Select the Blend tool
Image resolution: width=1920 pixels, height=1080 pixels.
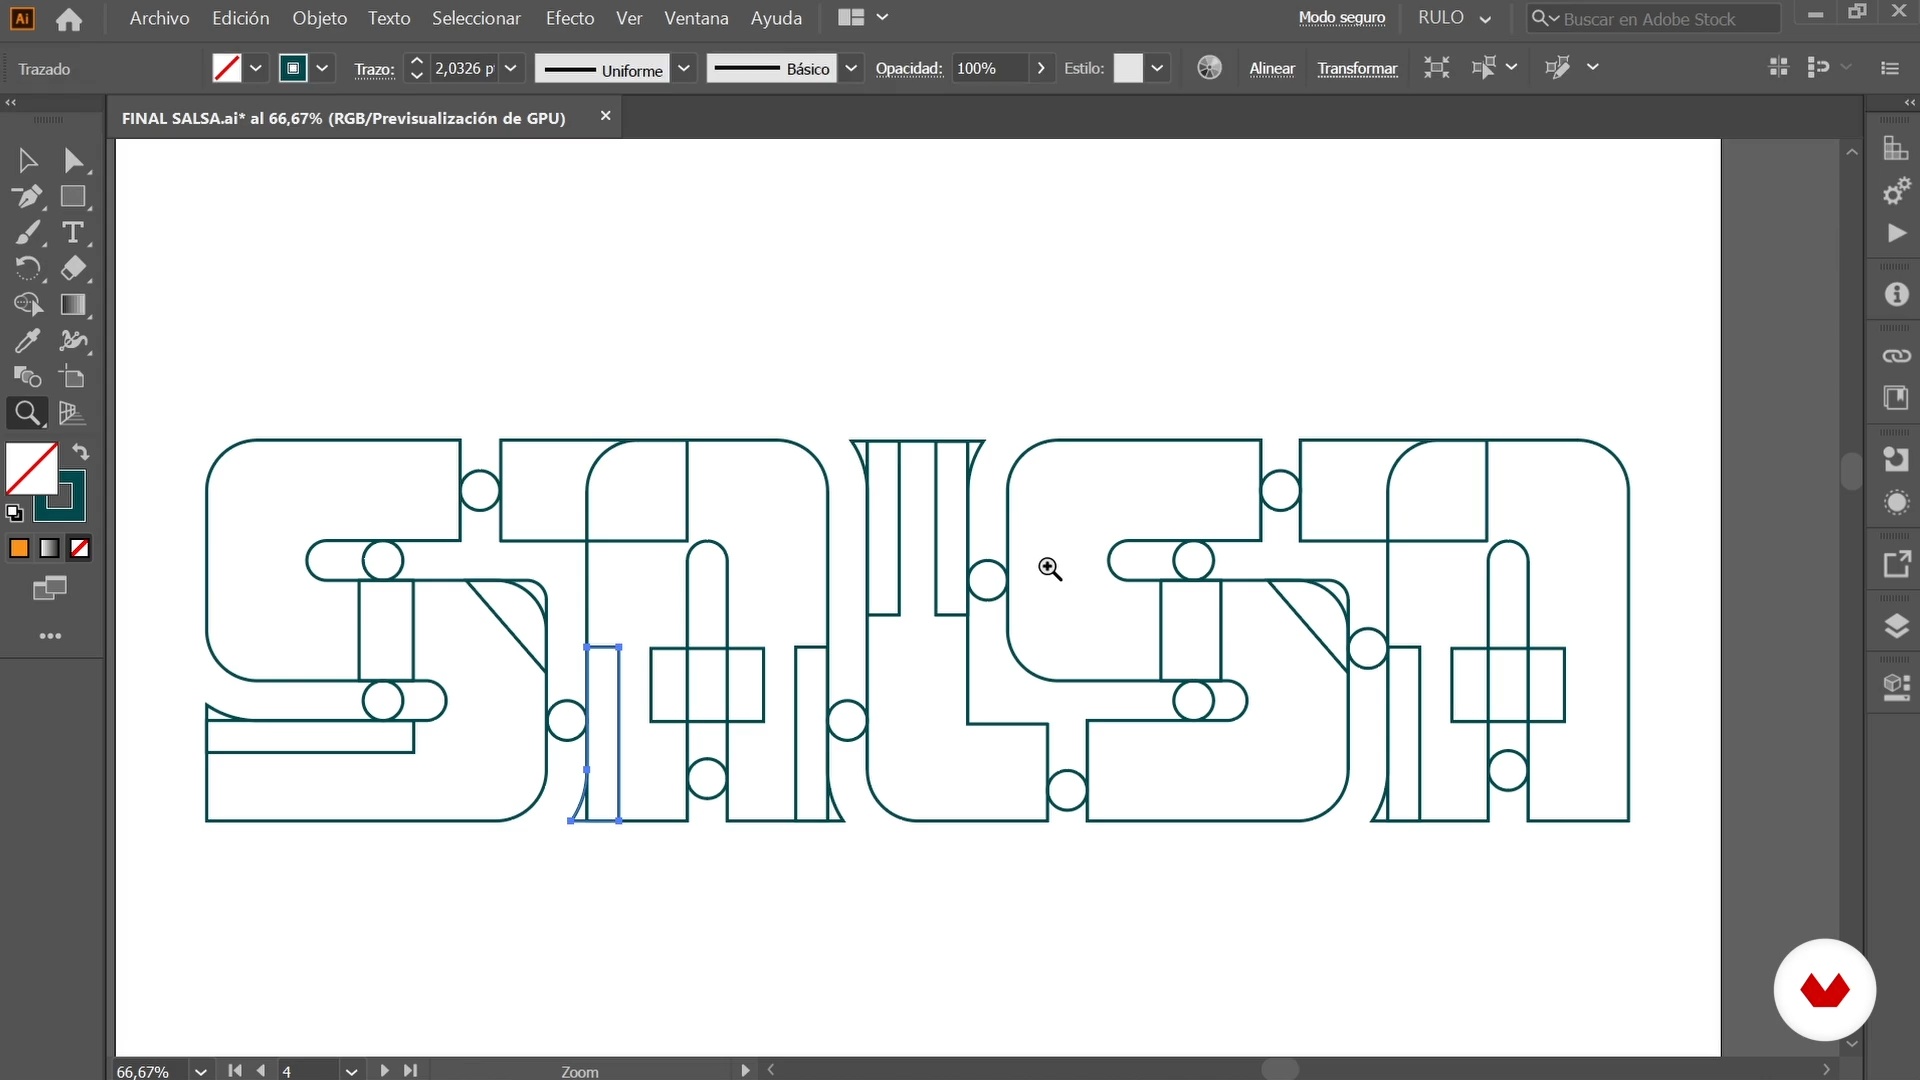(x=27, y=377)
